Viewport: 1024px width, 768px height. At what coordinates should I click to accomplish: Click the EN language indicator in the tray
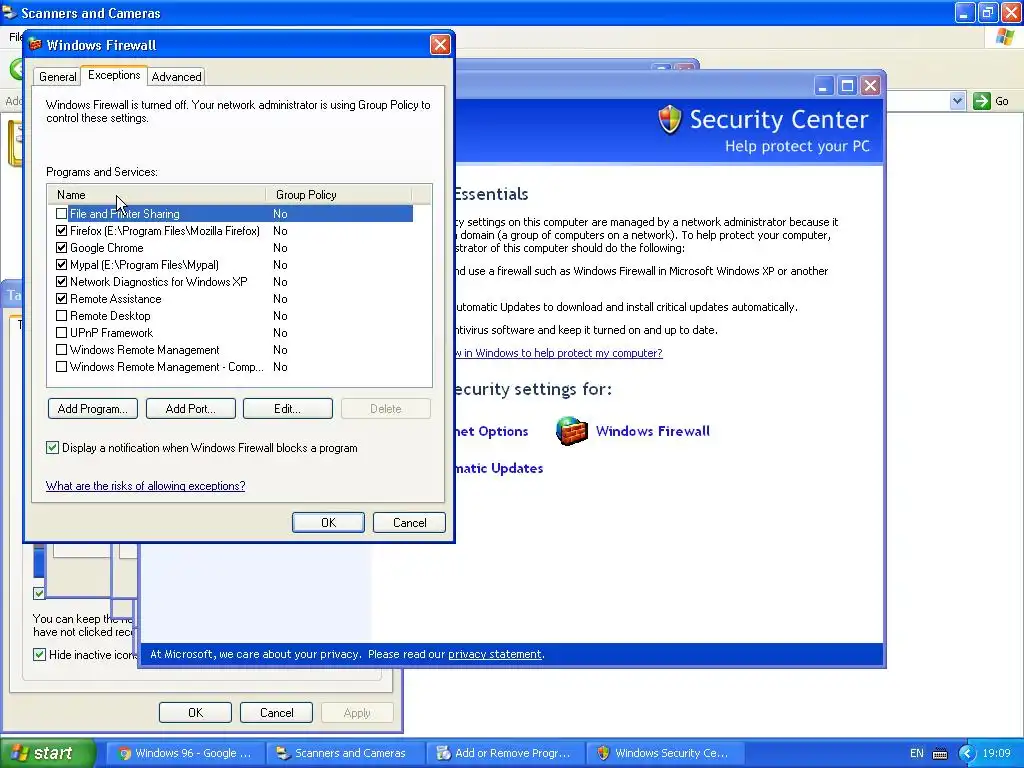(x=917, y=753)
